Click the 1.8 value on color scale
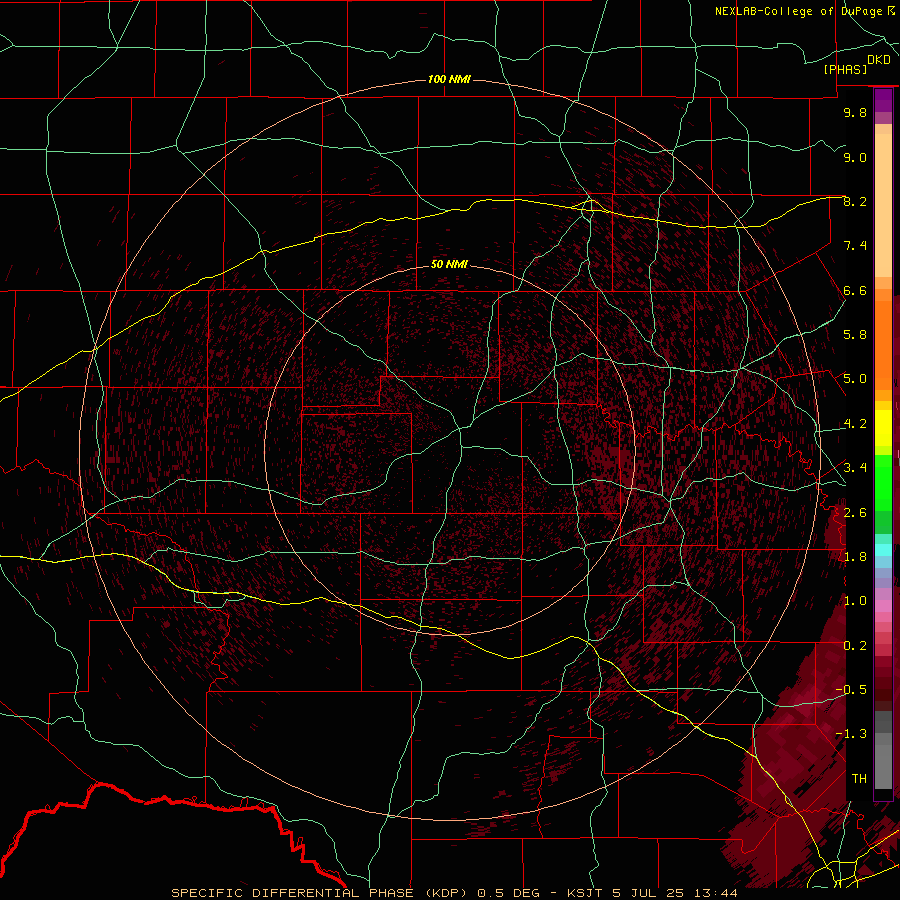The width and height of the screenshot is (900, 900). 855,557
